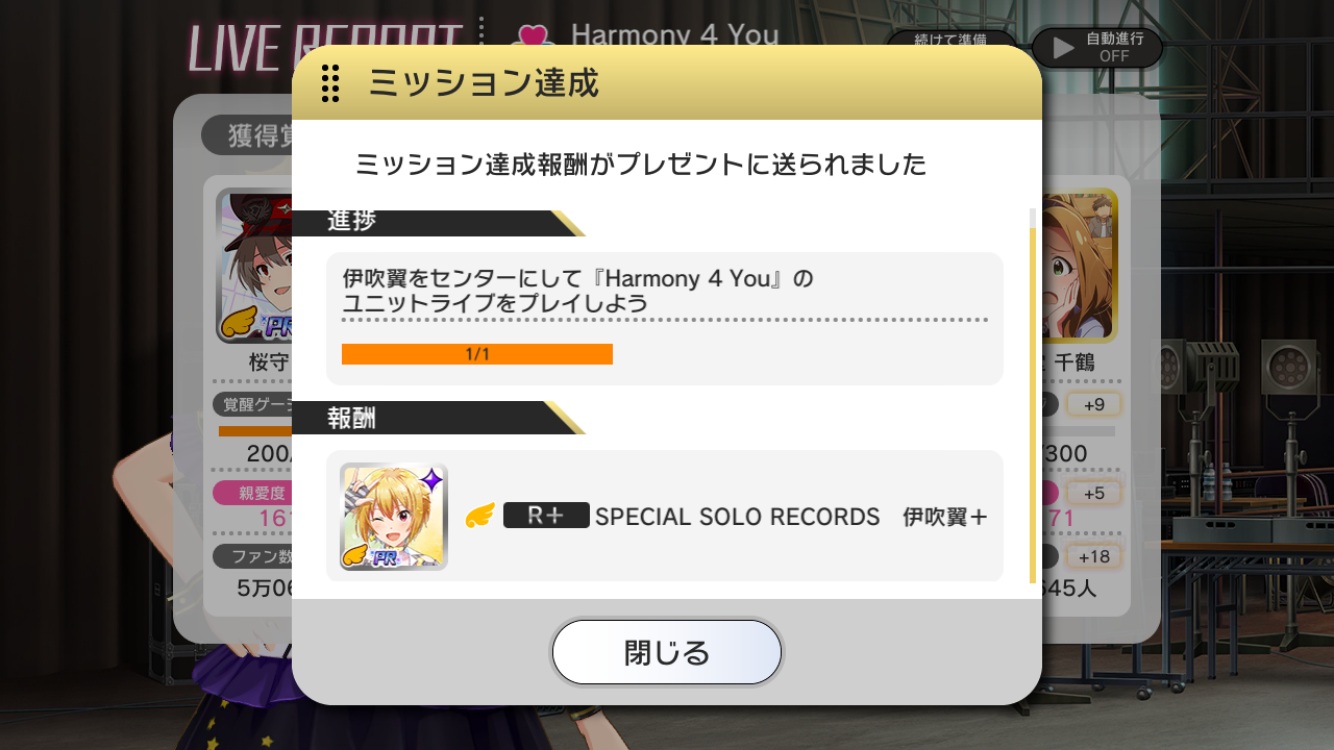1334x750 pixels.
Task: Select the orange 1/1 mission progress bar
Action: (477, 354)
